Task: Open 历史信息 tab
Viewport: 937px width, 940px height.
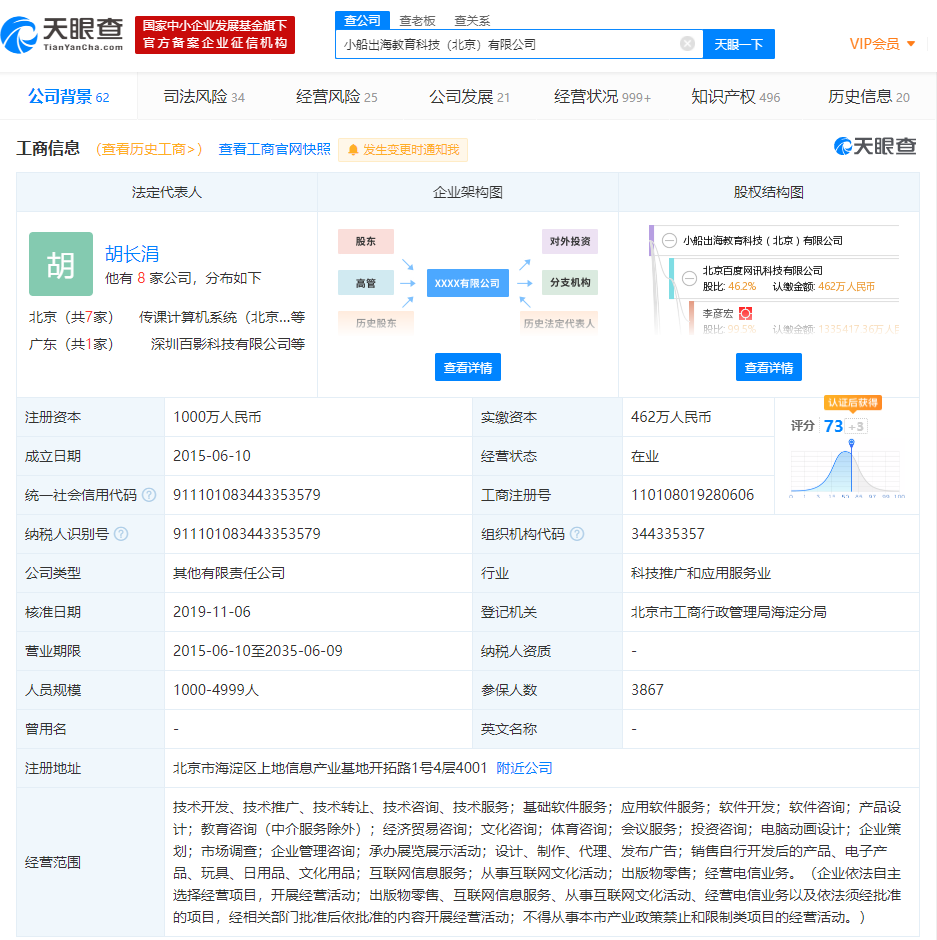Action: click(x=868, y=97)
